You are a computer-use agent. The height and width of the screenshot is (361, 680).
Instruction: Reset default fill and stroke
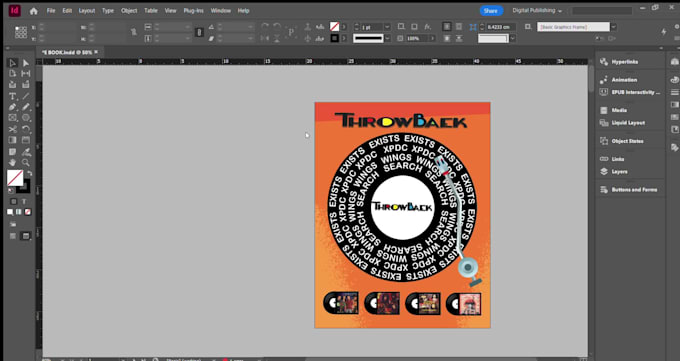(x=10, y=190)
